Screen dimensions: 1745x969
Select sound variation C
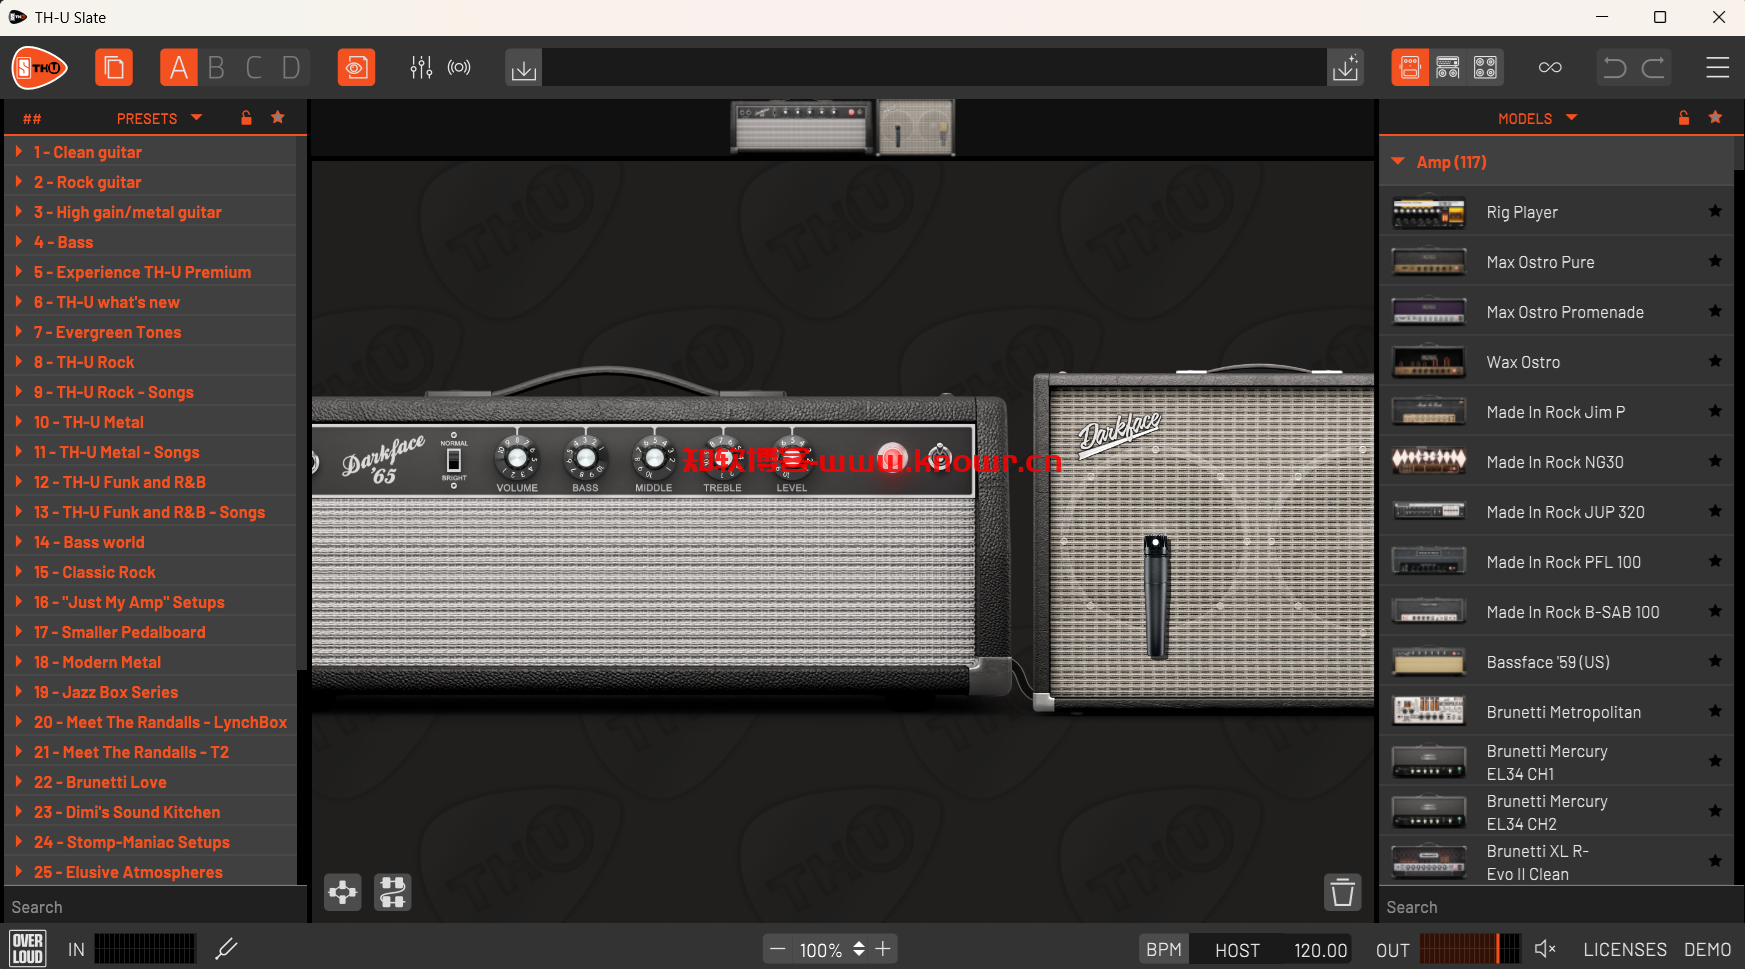tap(254, 68)
